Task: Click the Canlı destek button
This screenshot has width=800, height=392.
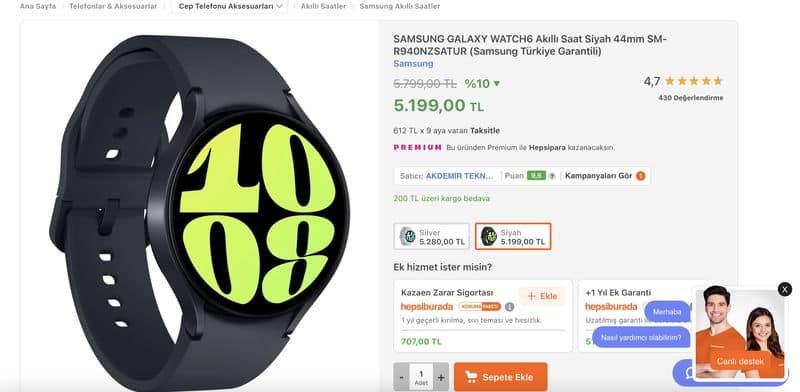Action: click(x=740, y=361)
